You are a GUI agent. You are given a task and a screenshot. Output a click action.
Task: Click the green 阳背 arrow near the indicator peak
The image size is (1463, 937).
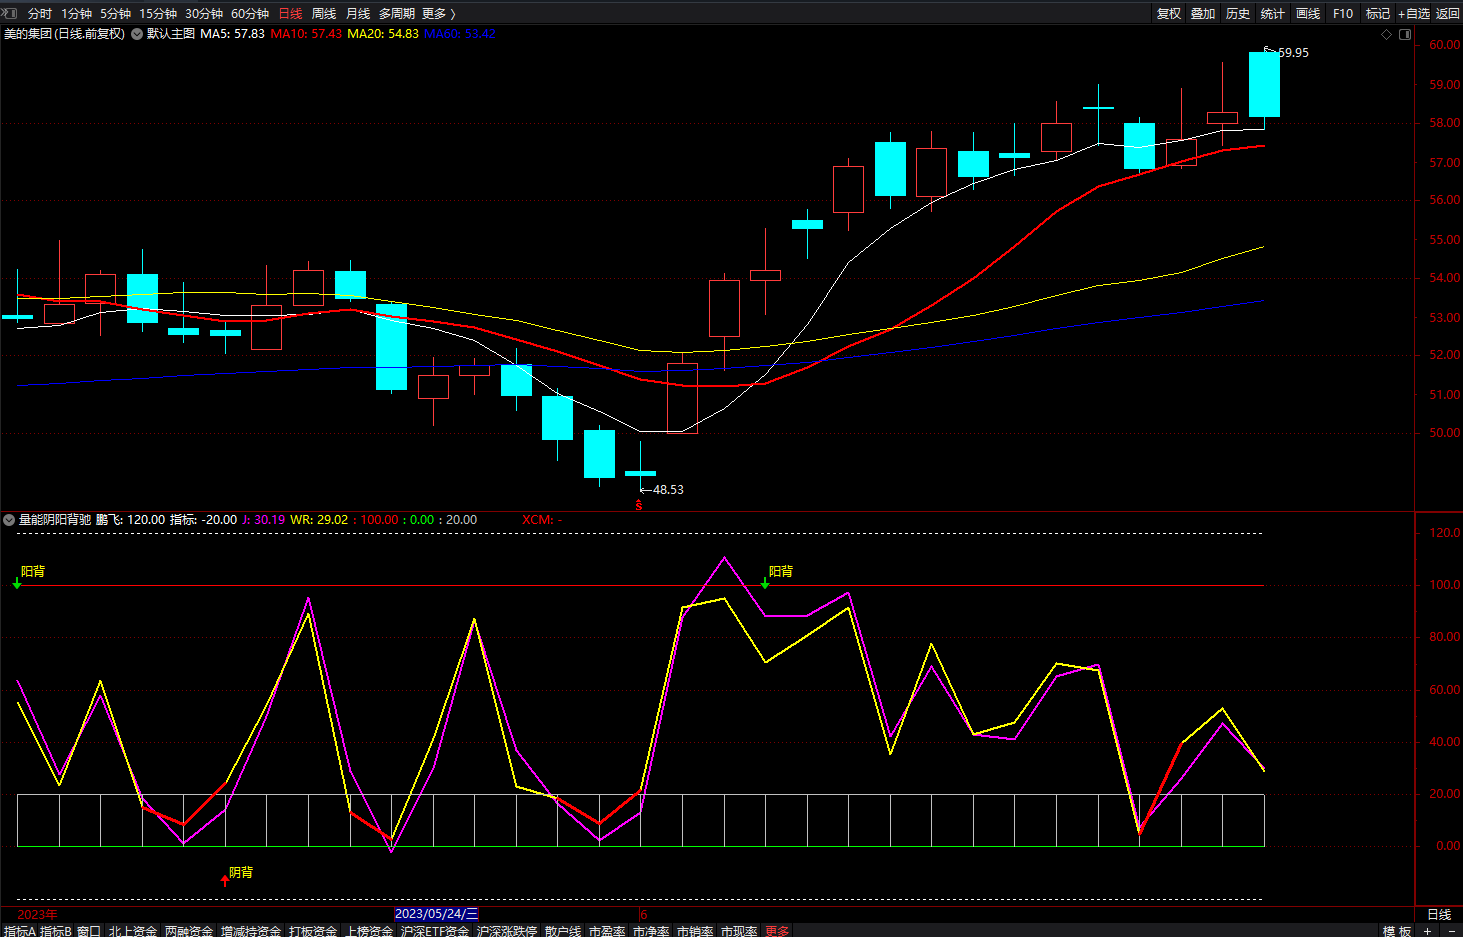click(765, 582)
